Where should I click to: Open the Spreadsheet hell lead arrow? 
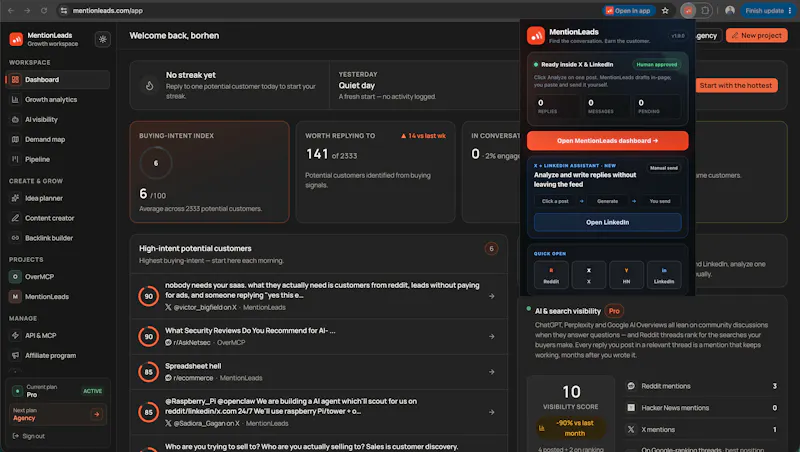(x=491, y=372)
